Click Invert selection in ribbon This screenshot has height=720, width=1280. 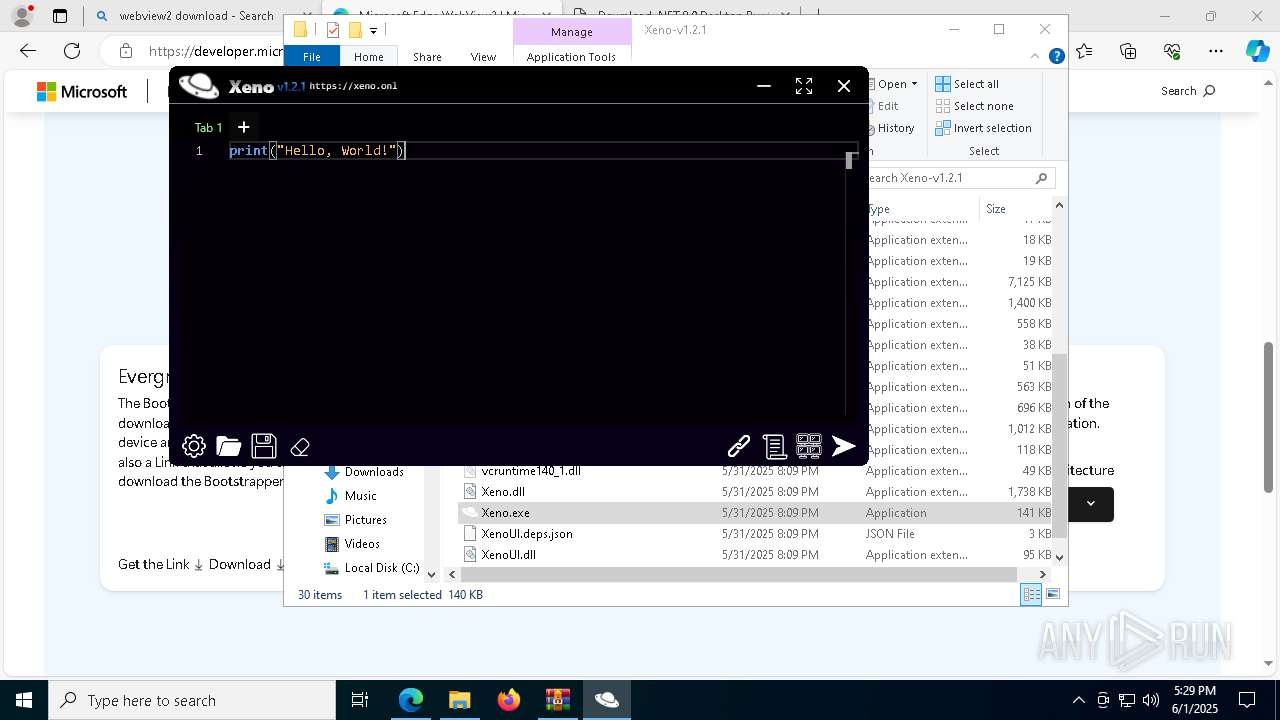983,128
